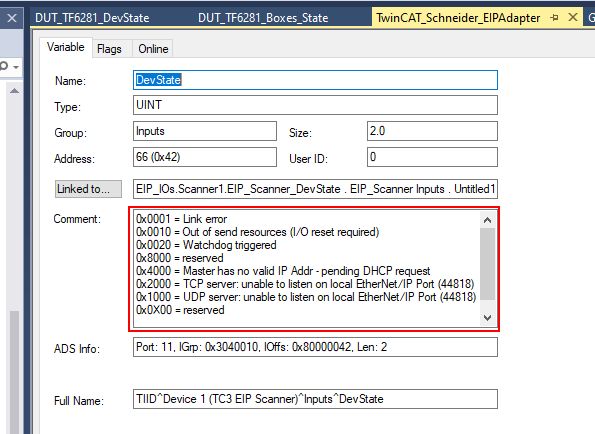Viewport: 595px width, 434px height.
Task: Click the User ID field
Action: click(x=432, y=157)
